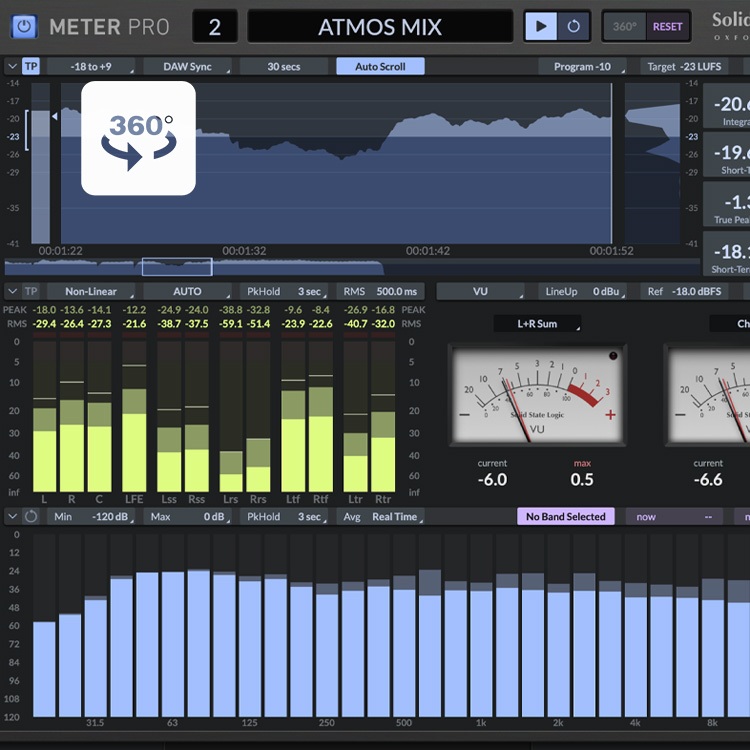Click the small 360° header button
Screen dimensions: 750x750
pos(624,27)
